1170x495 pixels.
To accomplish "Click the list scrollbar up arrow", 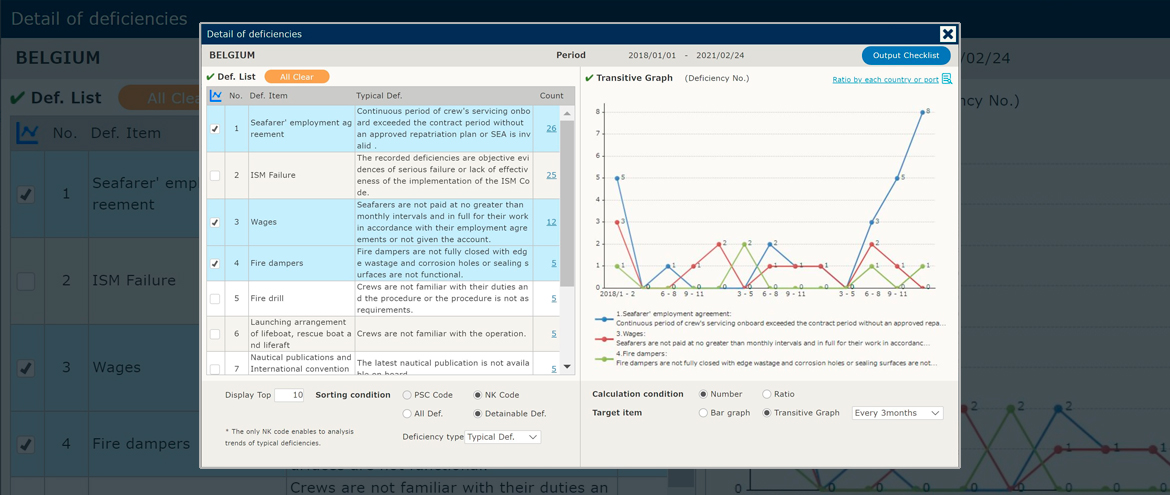I will (x=567, y=113).
